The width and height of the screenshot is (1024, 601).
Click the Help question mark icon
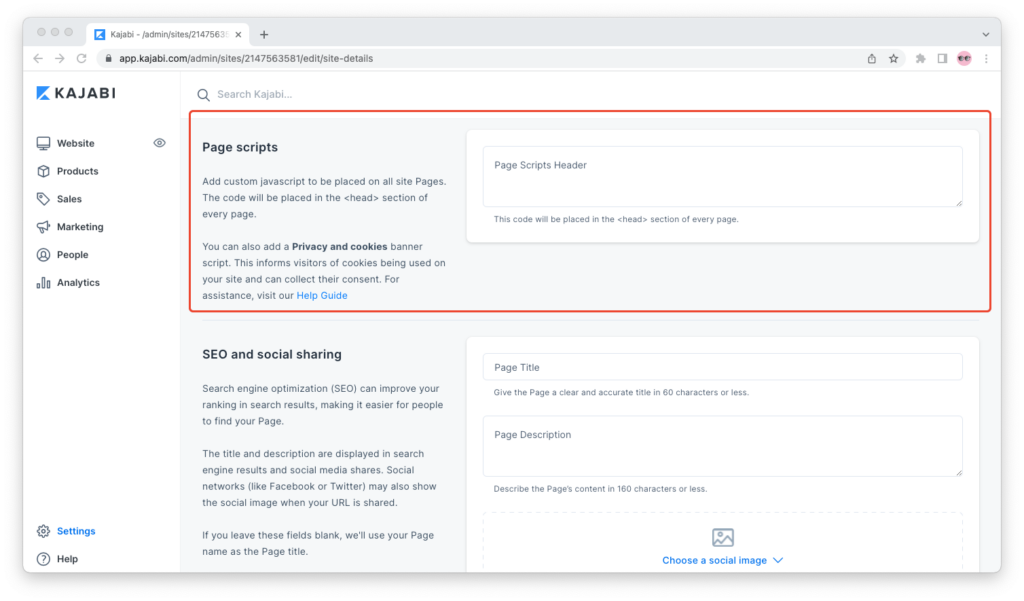[43, 559]
